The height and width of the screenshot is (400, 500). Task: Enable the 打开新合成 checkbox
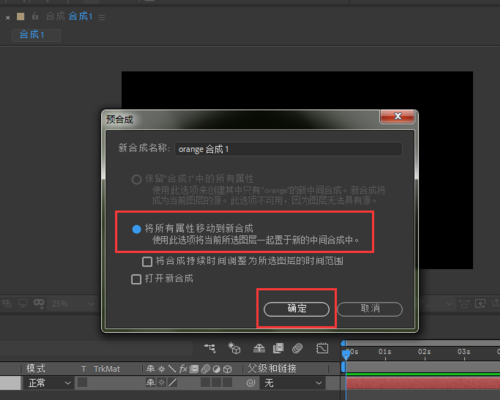(136, 279)
